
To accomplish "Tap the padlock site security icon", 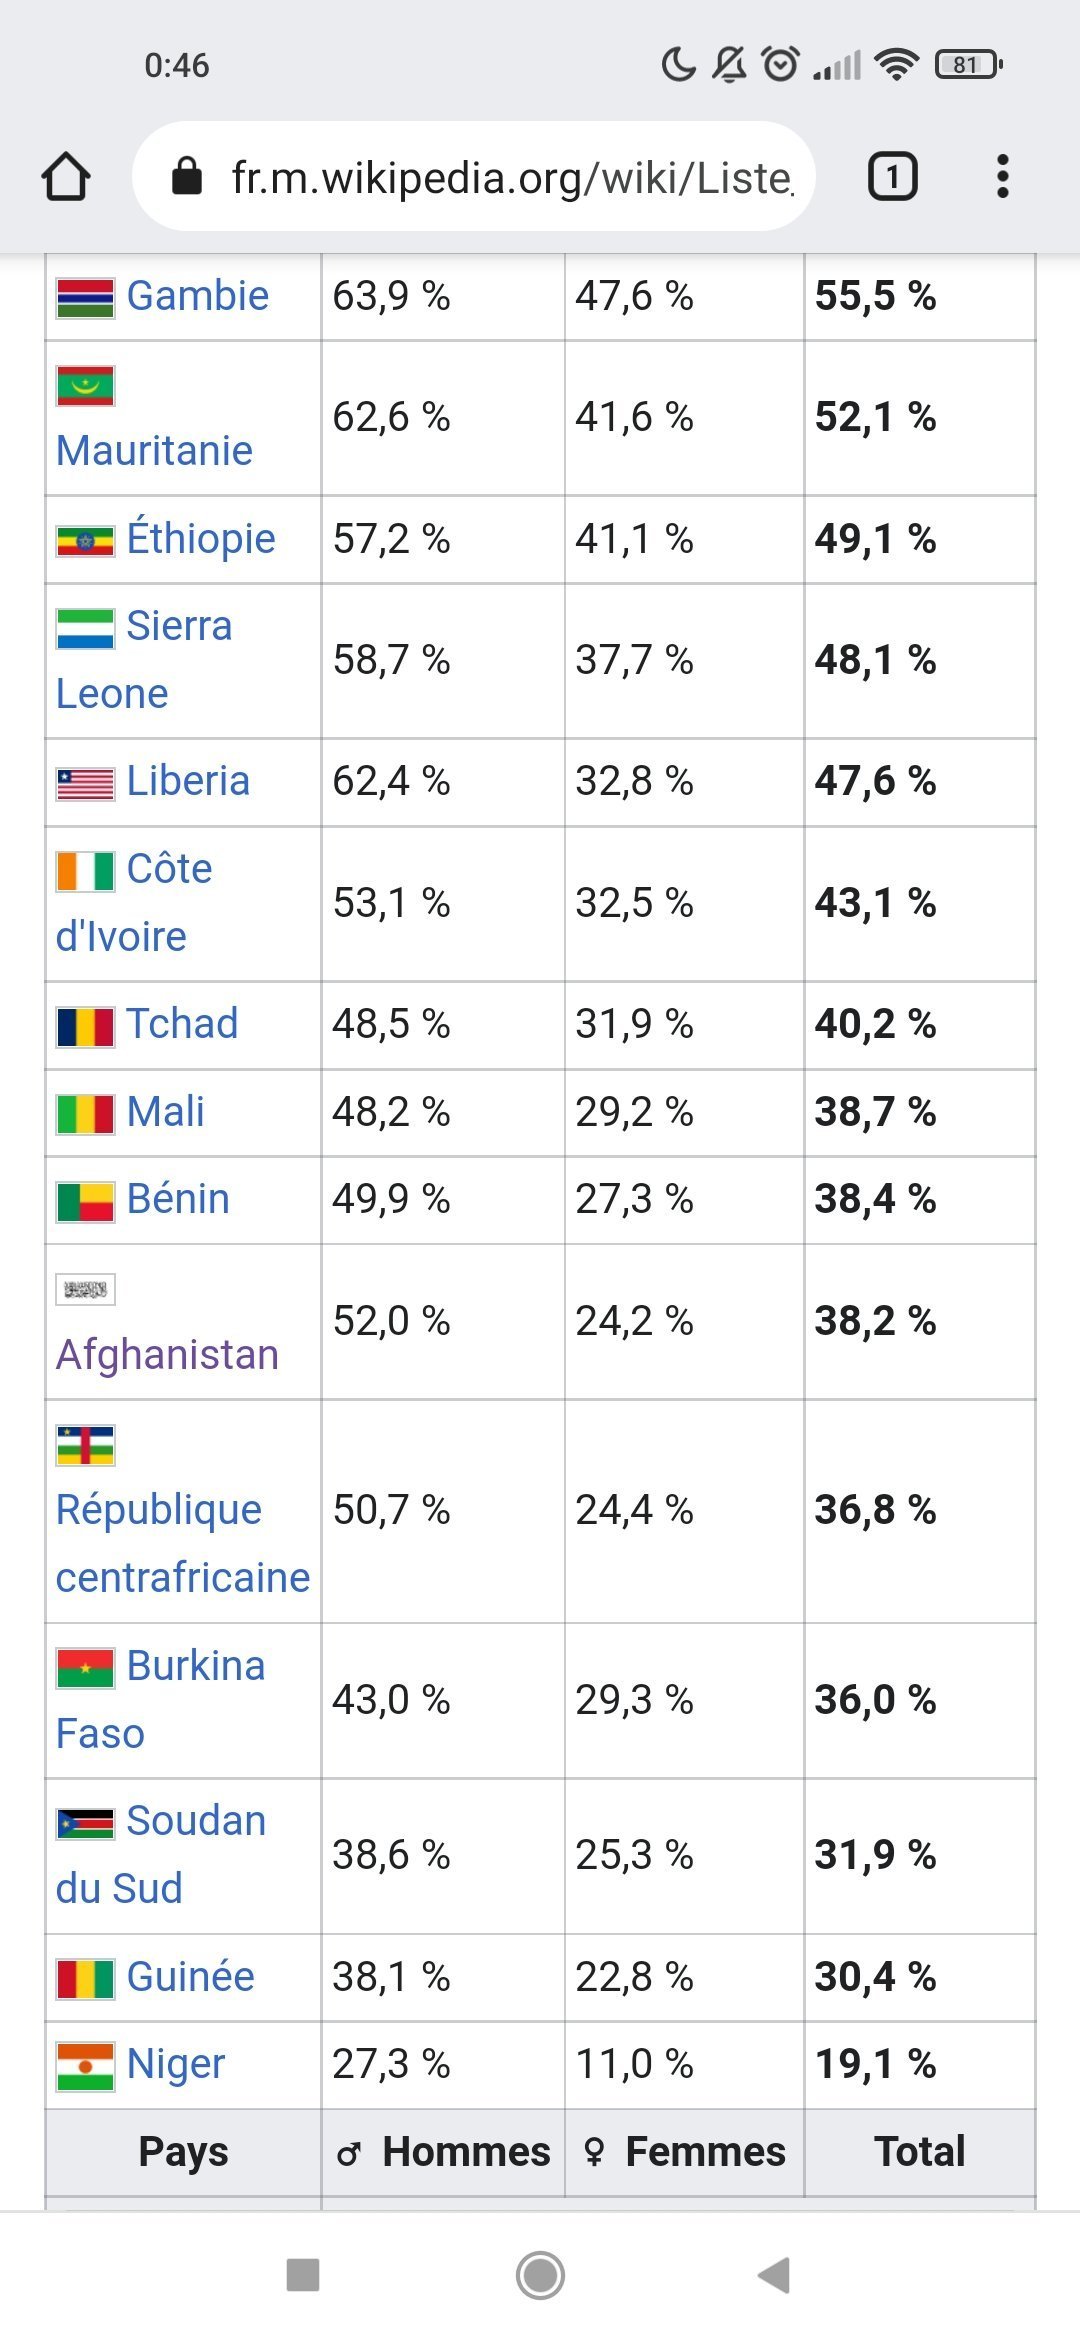I will 187,177.
